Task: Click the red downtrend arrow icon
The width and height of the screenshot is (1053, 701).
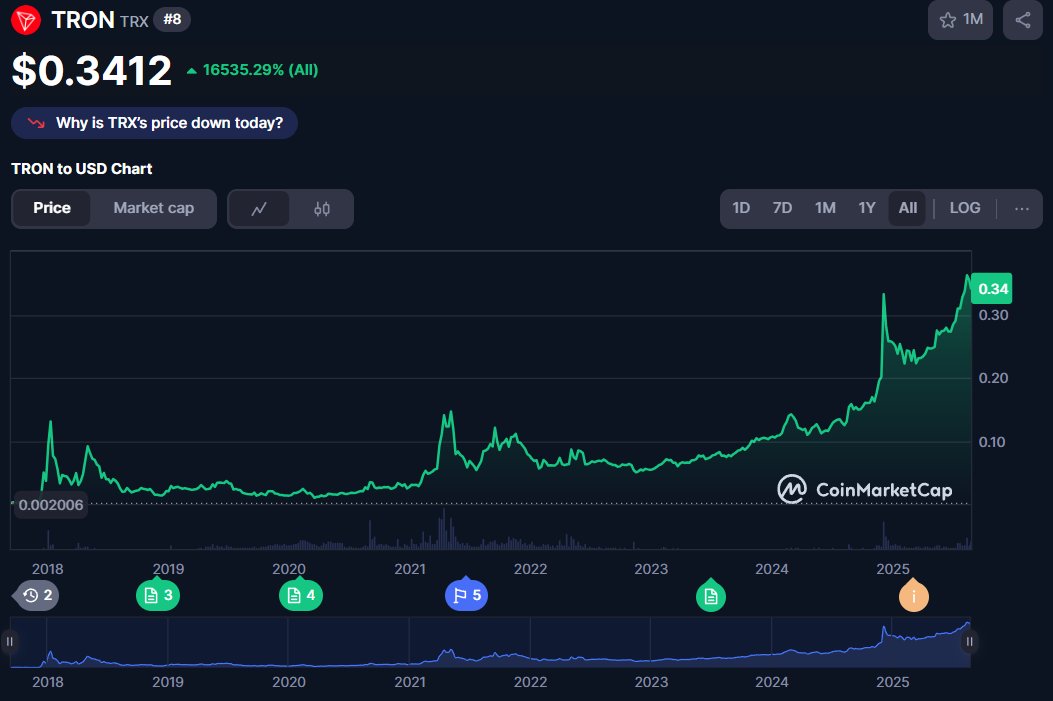Action: 36,123
